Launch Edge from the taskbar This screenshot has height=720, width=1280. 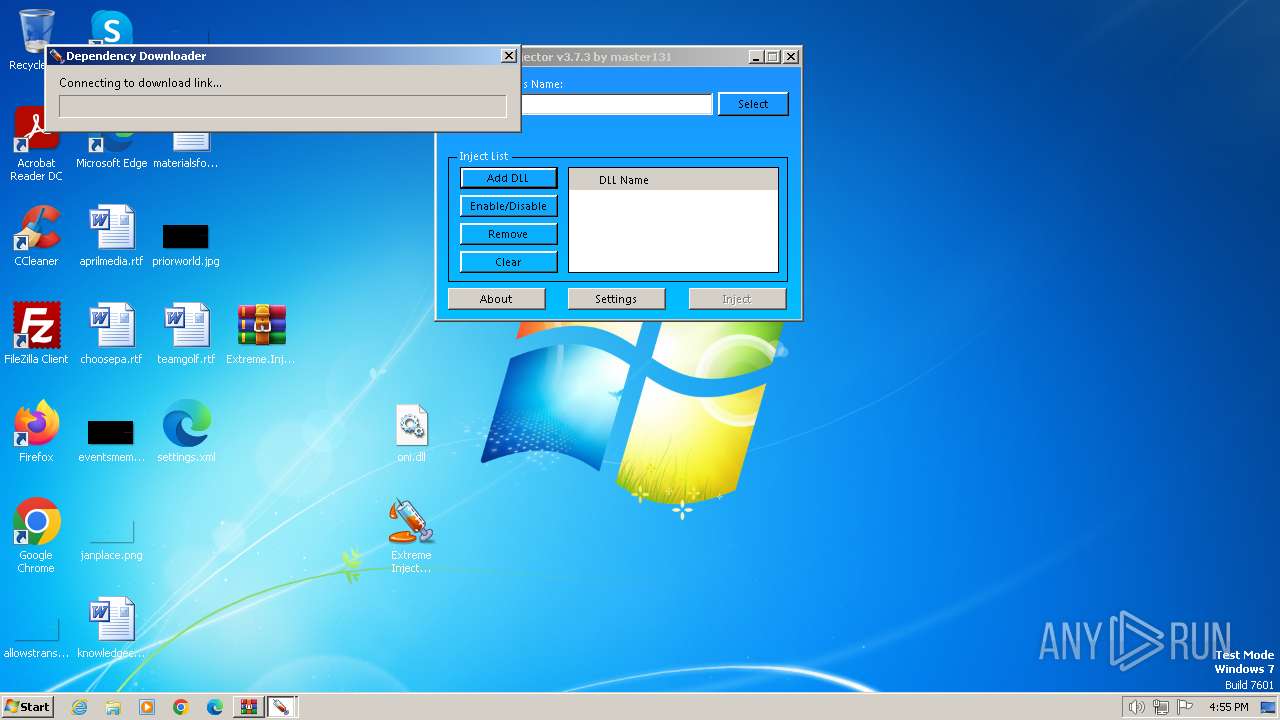tap(215, 707)
